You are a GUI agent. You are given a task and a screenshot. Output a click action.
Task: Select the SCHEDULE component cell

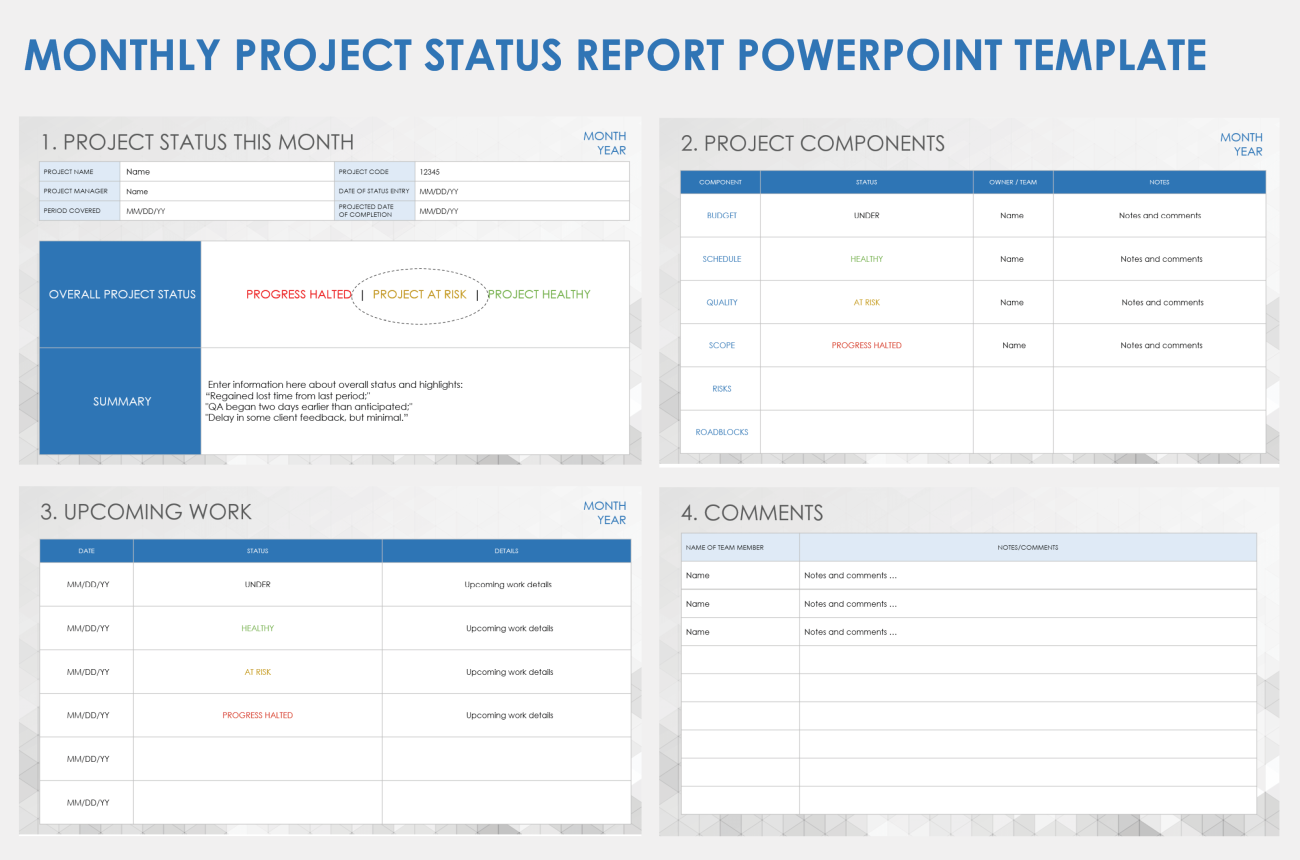coord(721,259)
